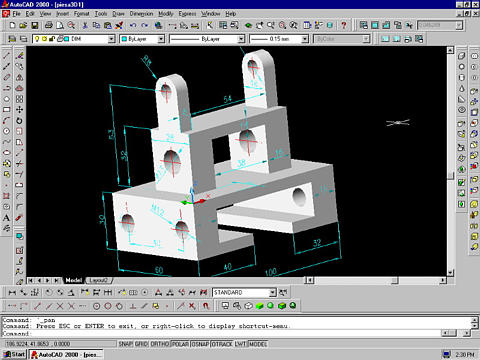
Task: Expand the STANDARD dimension style dropdown
Action: tap(273, 293)
